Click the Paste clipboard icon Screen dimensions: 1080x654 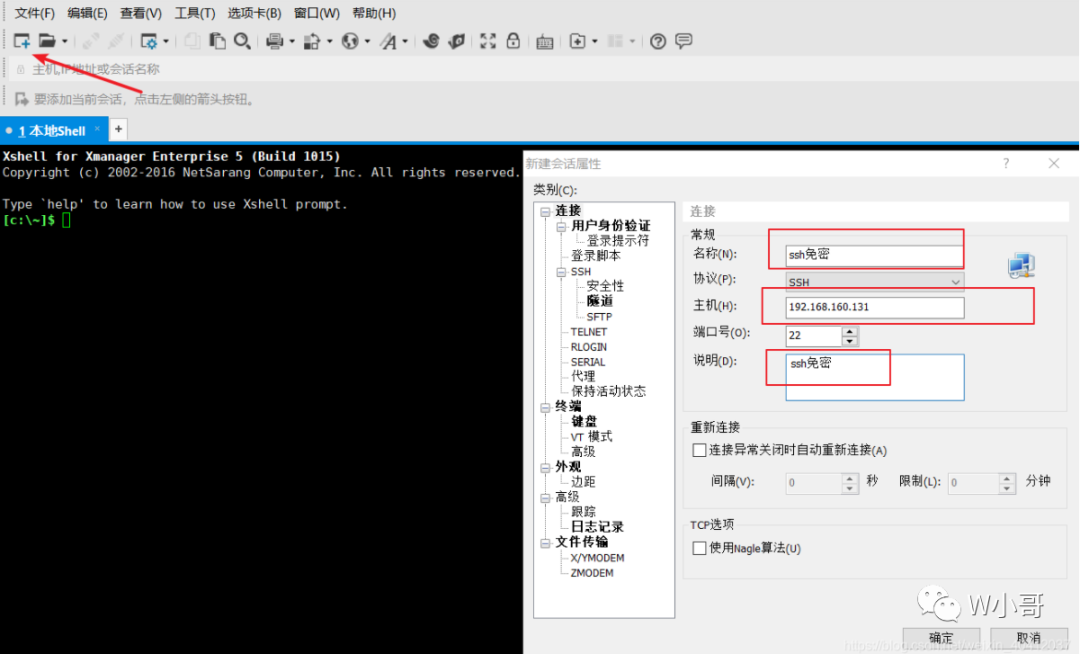tap(218, 41)
